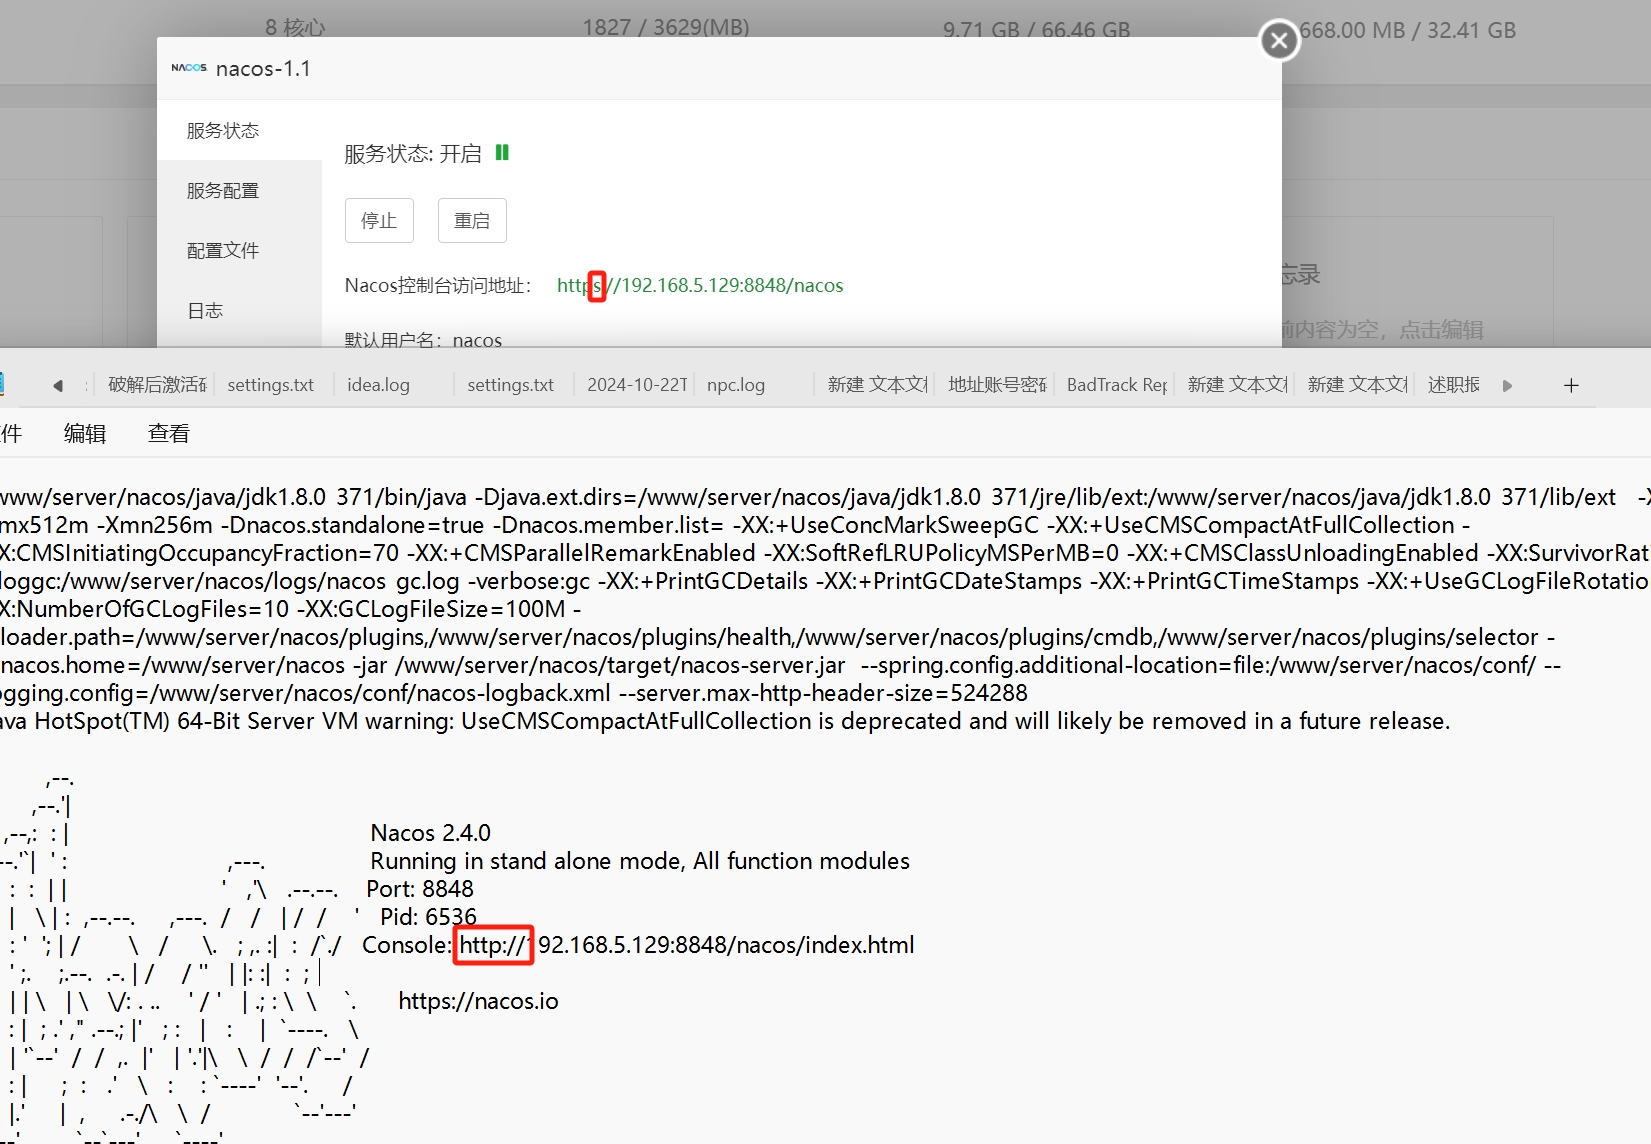Click the Console URL text in log
The height and width of the screenshot is (1144, 1651).
tap(687, 945)
